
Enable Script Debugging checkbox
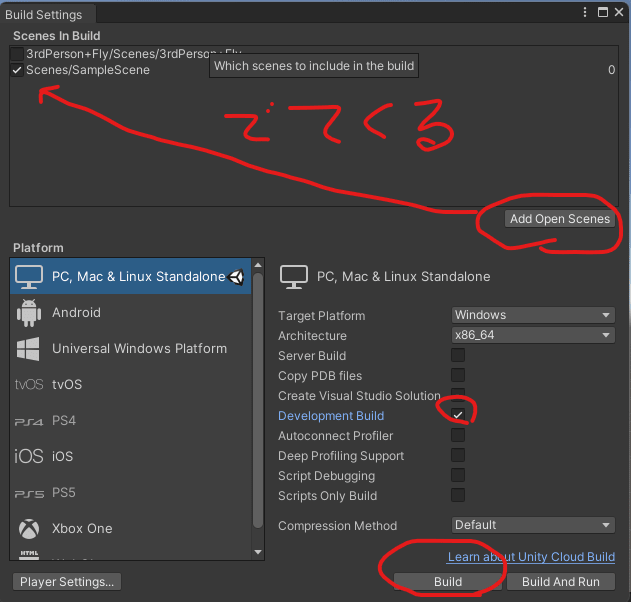pyautogui.click(x=458, y=475)
